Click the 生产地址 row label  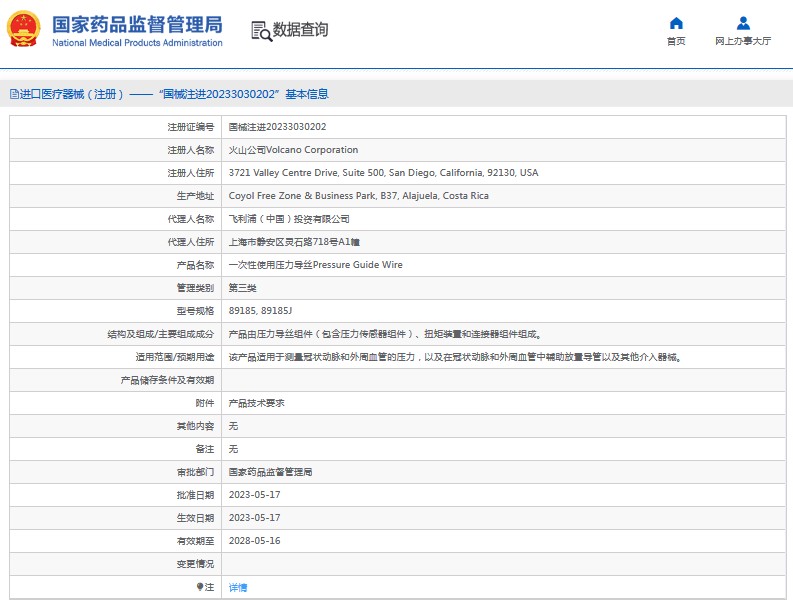point(195,196)
